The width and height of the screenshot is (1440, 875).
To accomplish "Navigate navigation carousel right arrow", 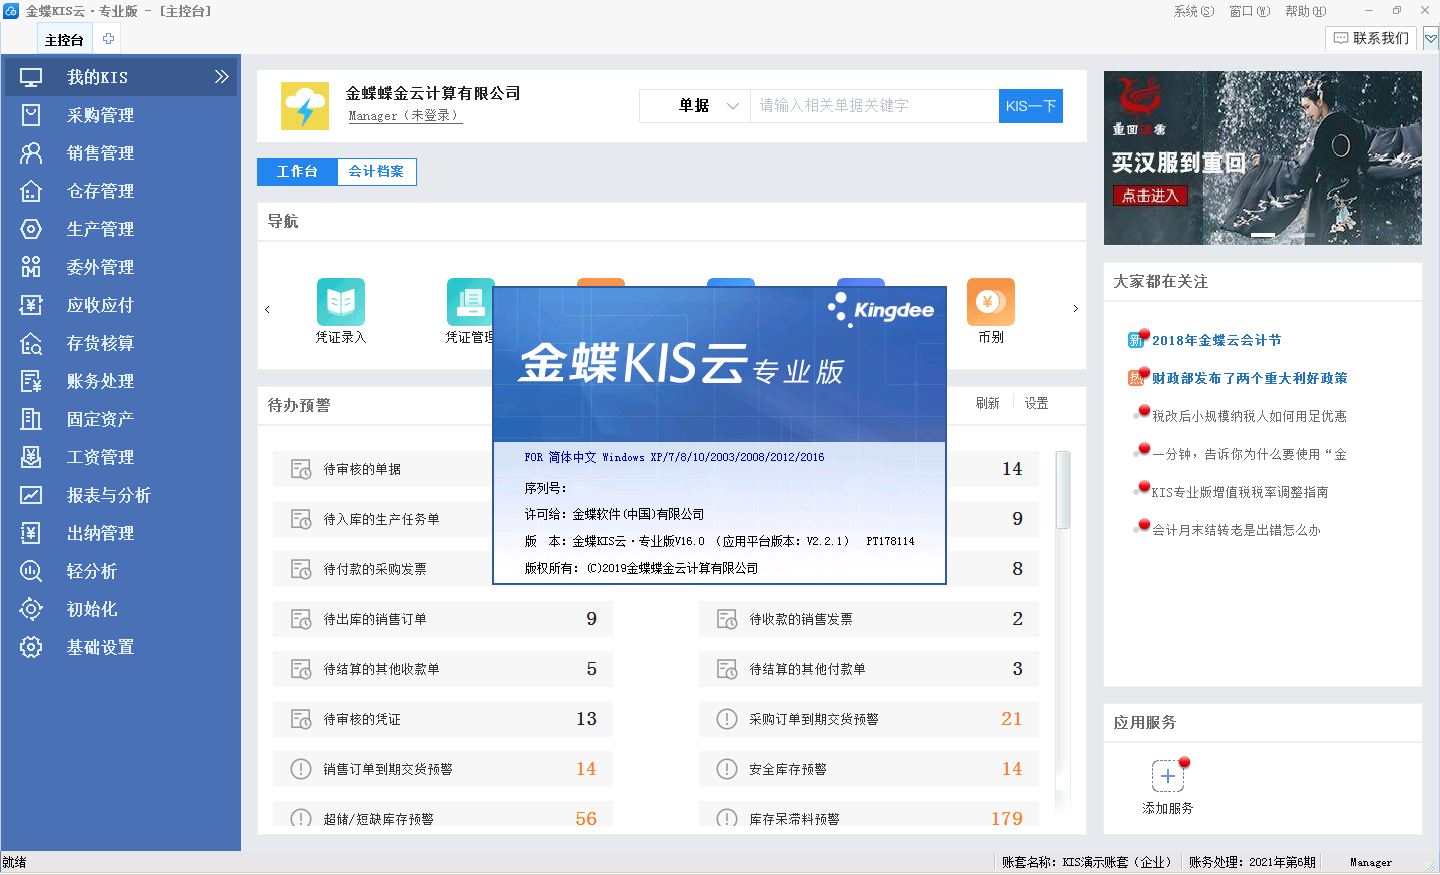I will tap(1075, 309).
